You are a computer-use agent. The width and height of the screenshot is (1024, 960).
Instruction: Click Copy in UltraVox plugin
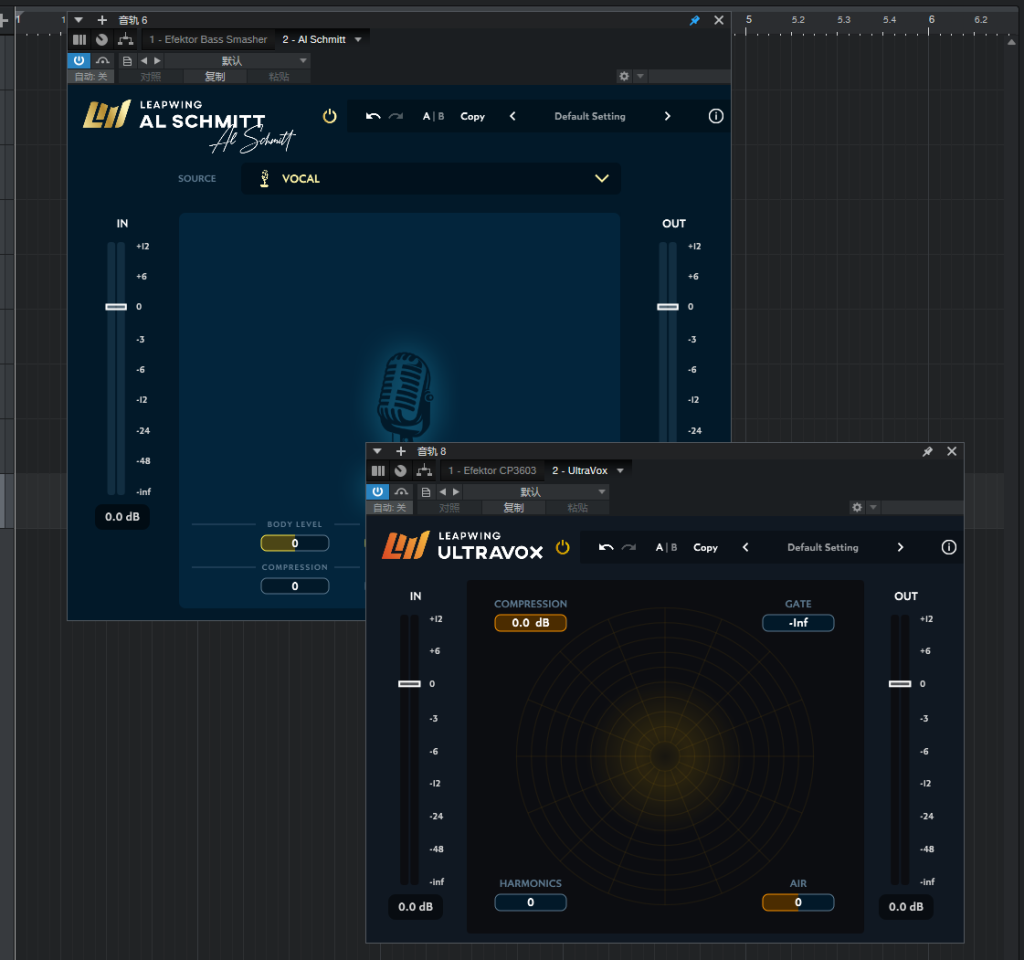pos(705,547)
